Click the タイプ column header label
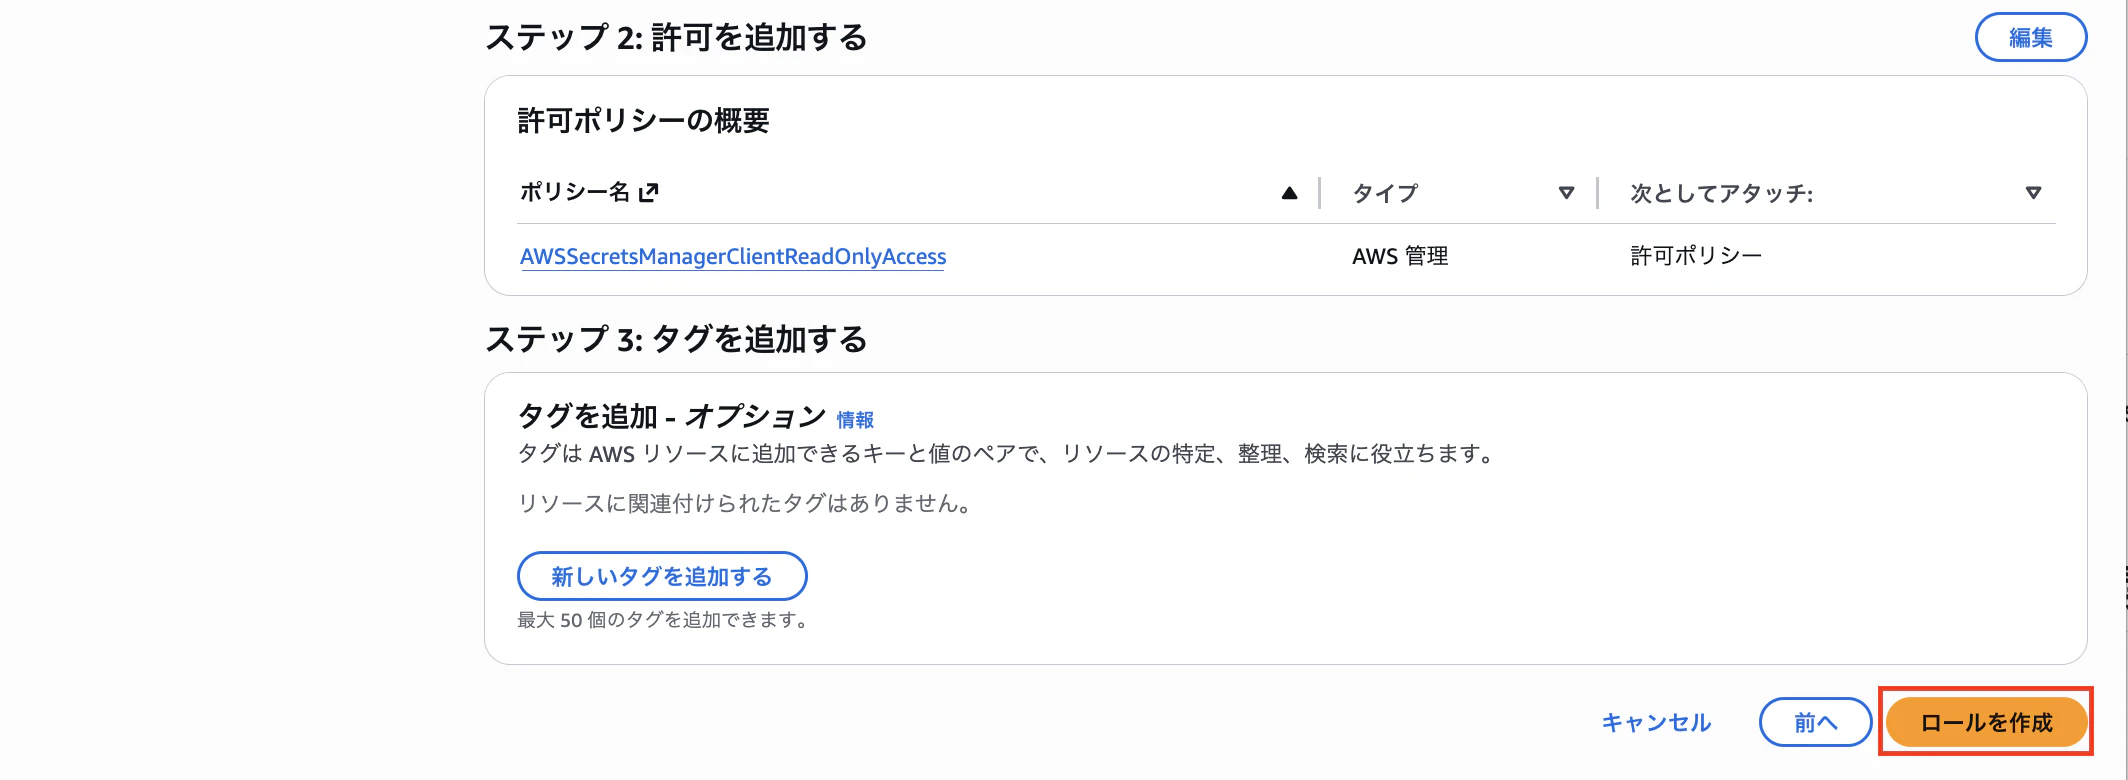Screen dimensions: 2128x780 (1387, 193)
